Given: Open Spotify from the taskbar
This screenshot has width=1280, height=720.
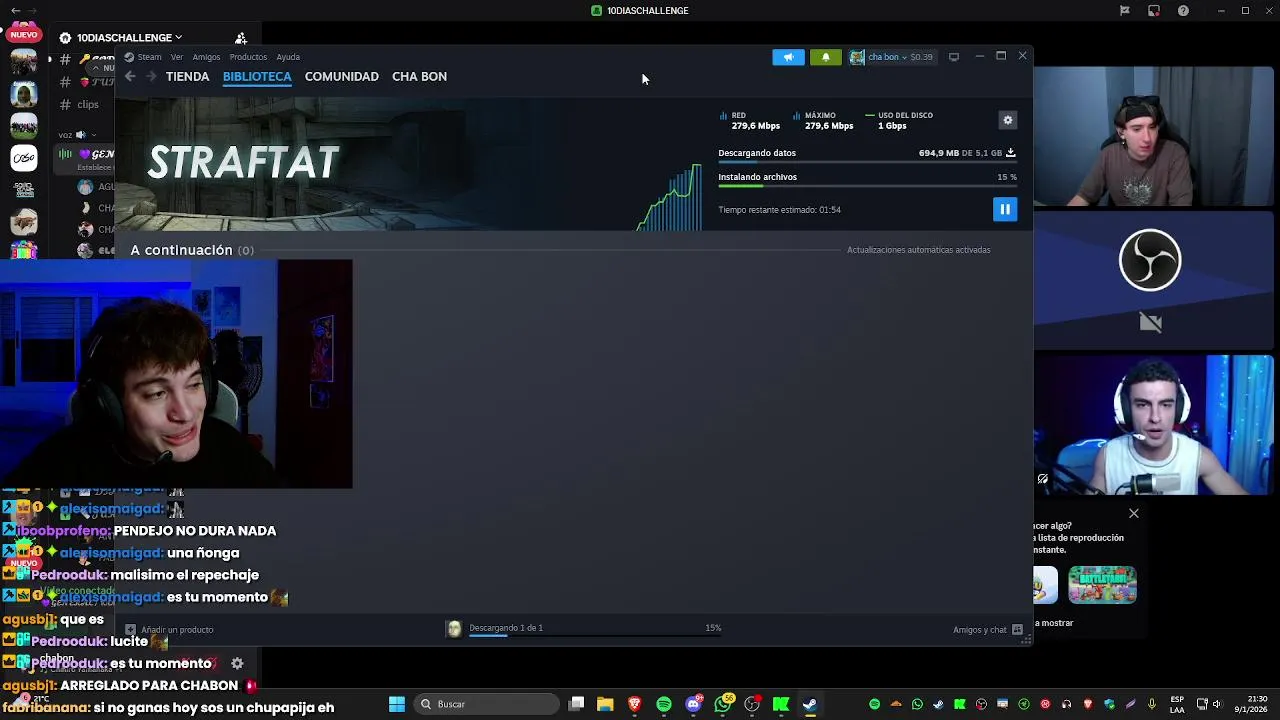Looking at the screenshot, I should click(x=664, y=704).
